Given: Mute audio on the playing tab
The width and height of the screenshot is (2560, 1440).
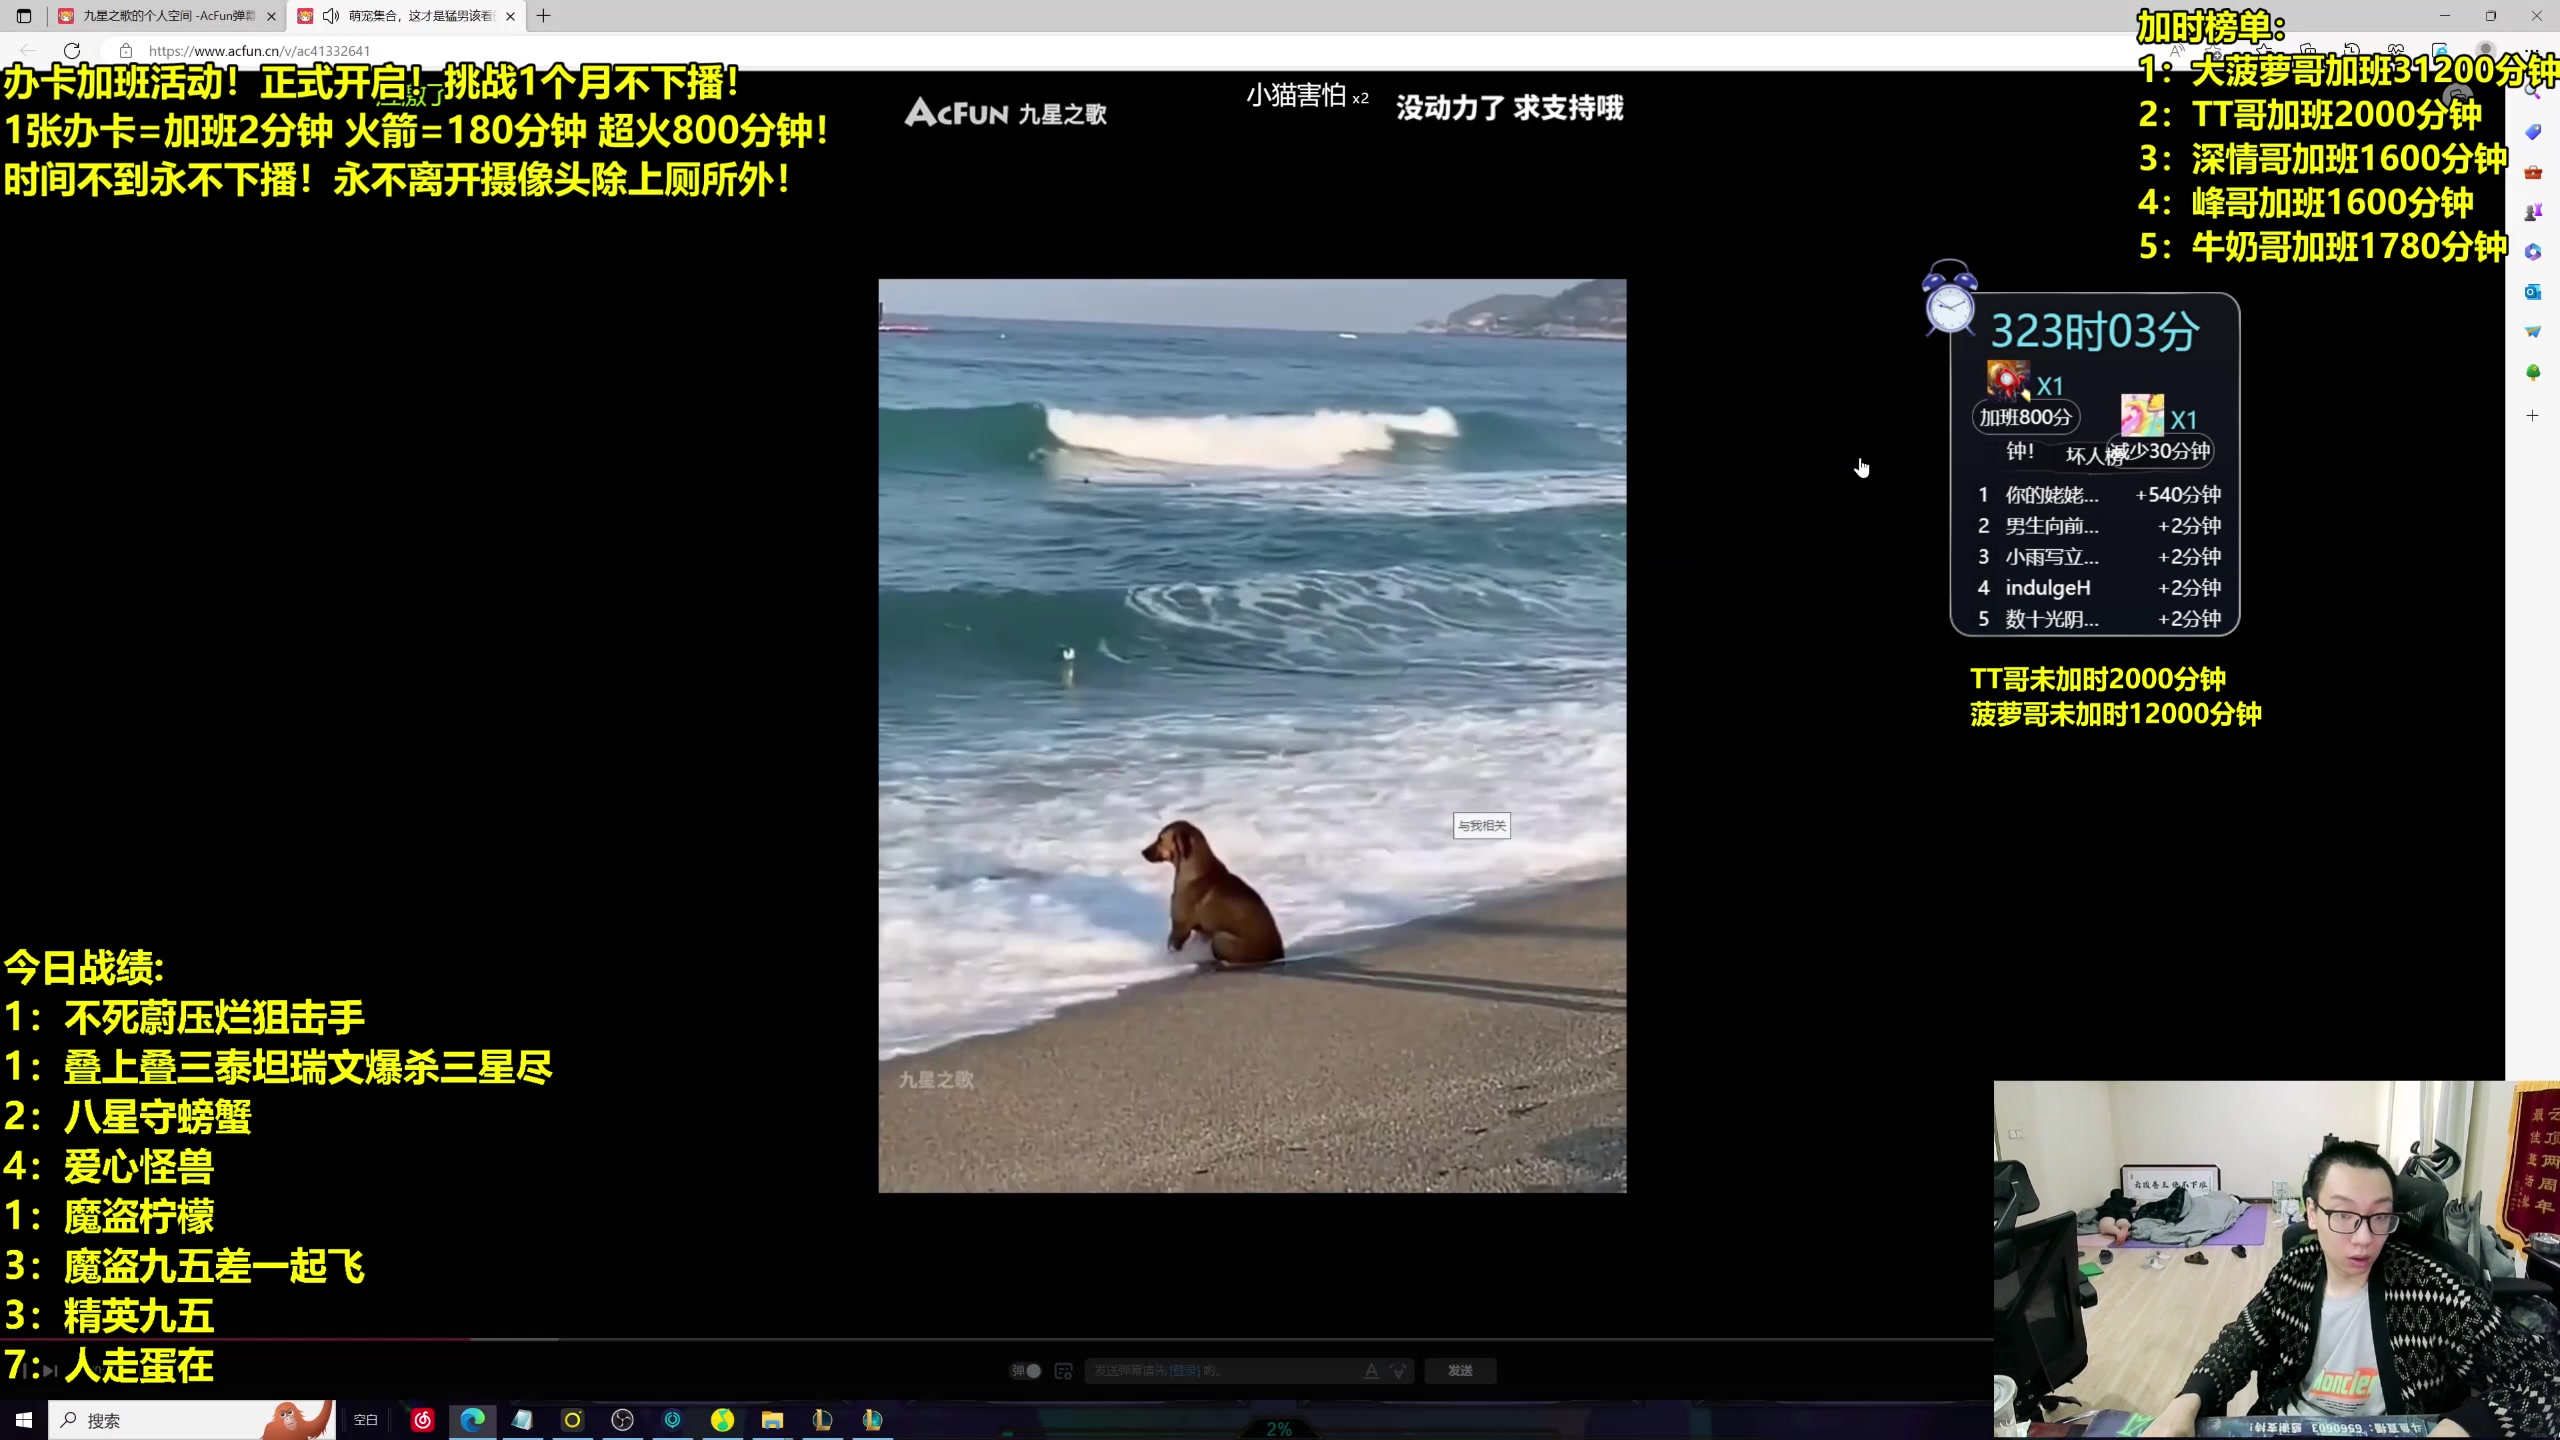Looking at the screenshot, I should pos(331,16).
